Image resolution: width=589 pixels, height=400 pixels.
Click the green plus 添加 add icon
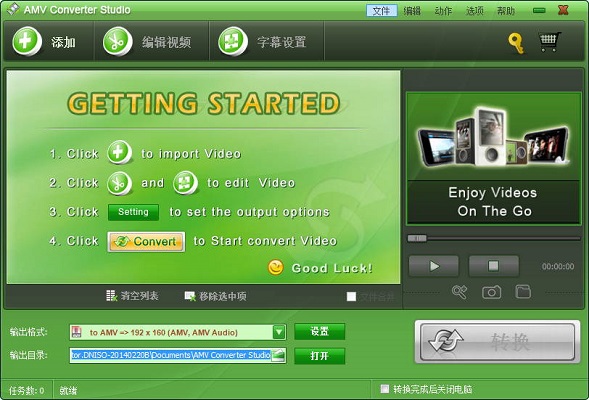click(27, 41)
